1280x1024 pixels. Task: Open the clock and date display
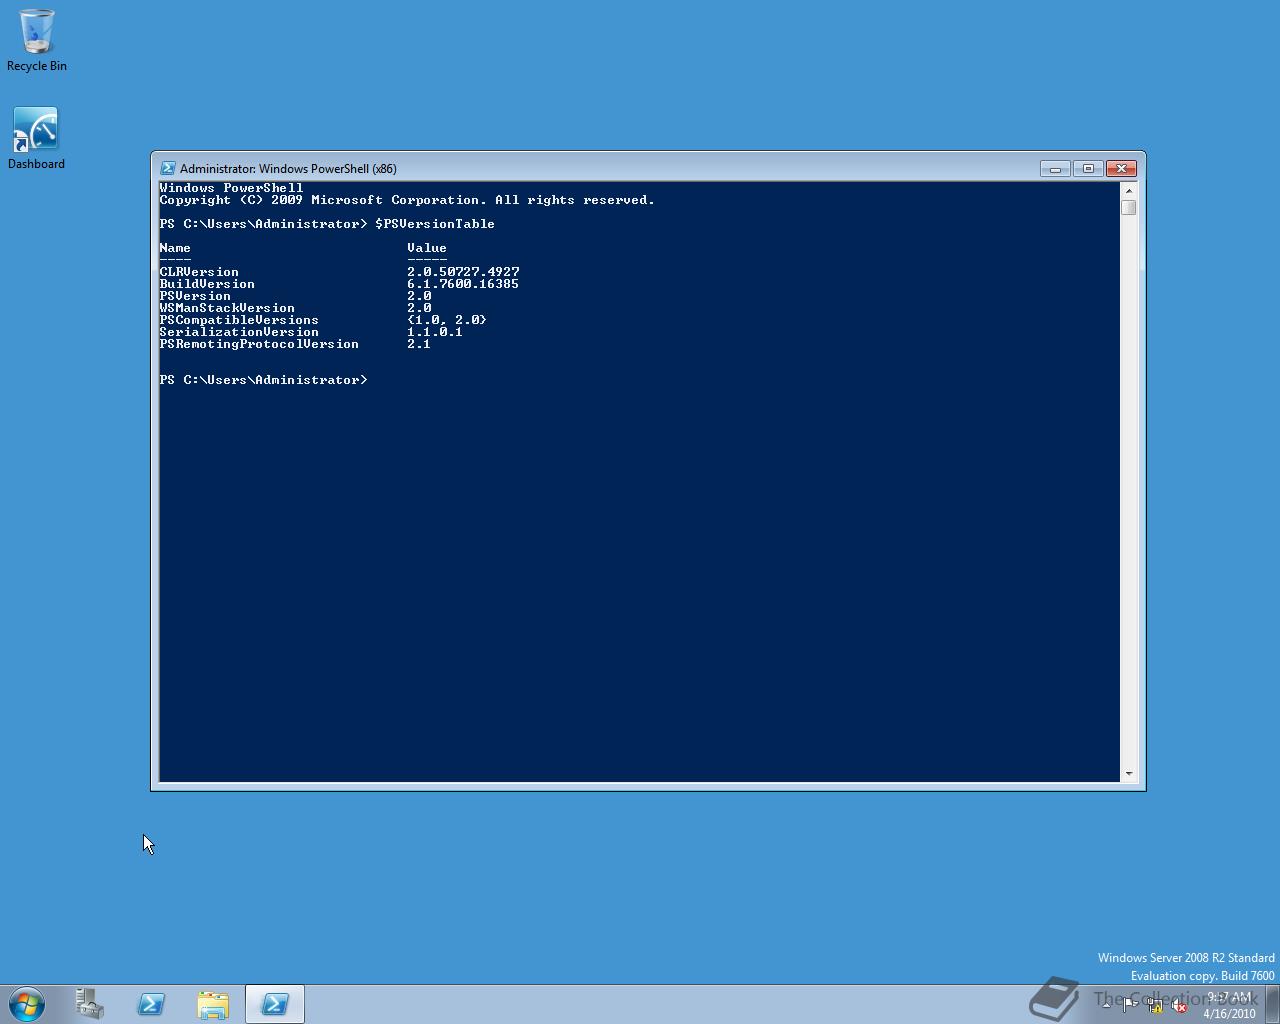(1229, 1005)
